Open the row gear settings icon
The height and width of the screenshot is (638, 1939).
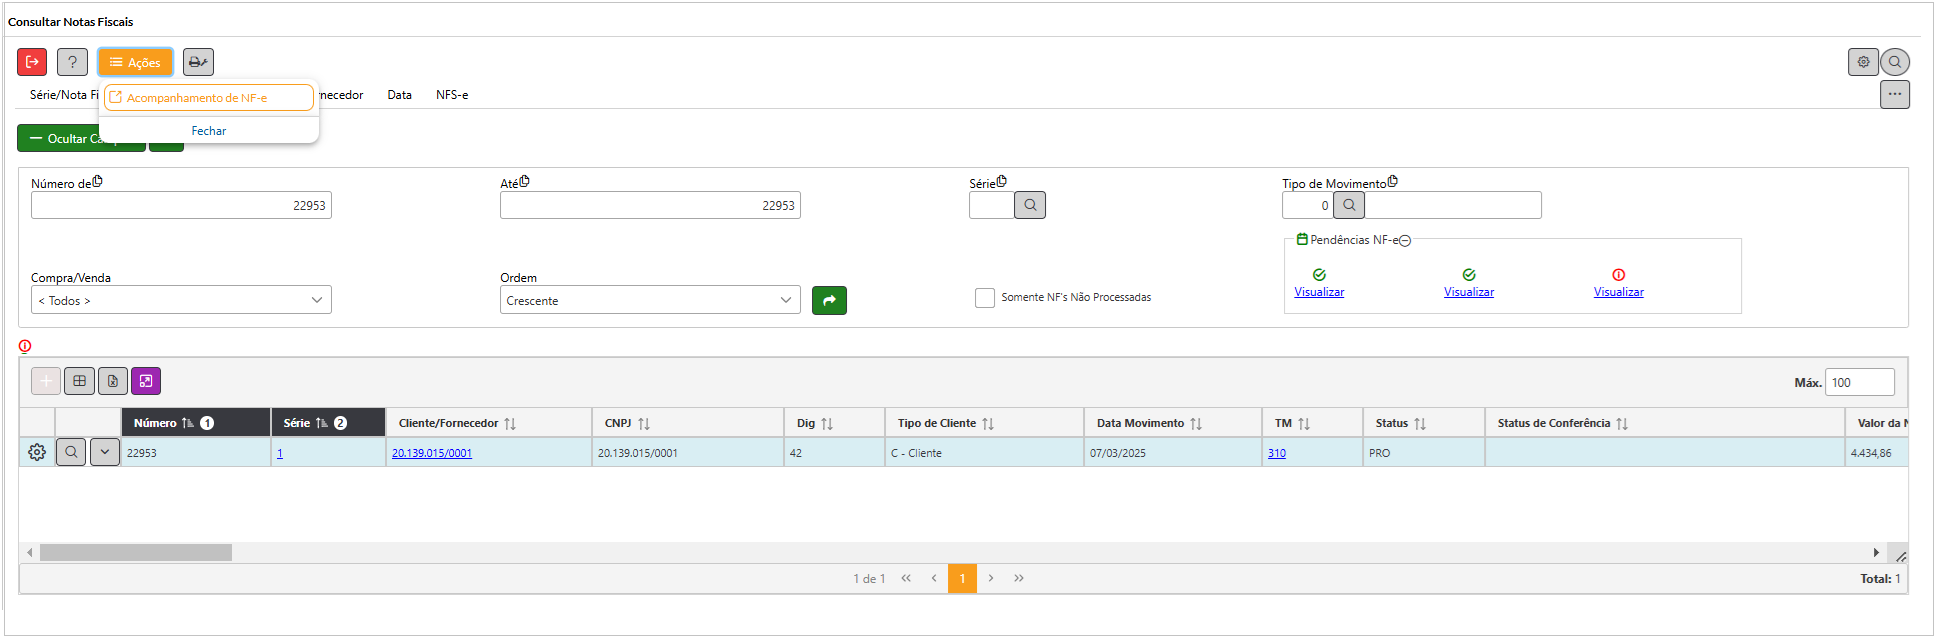37,452
